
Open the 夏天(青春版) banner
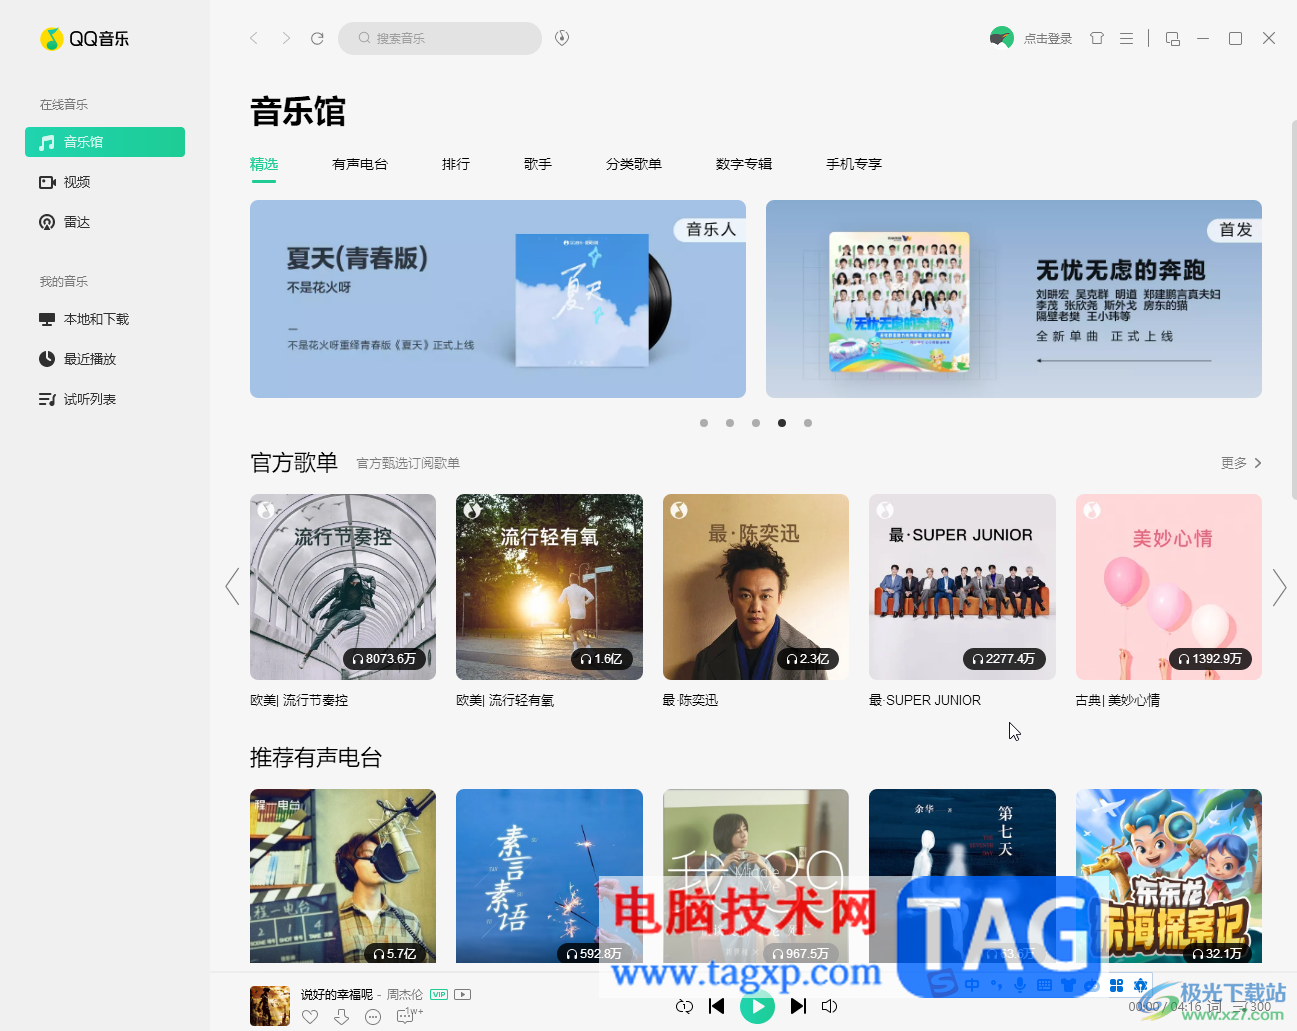(x=498, y=299)
